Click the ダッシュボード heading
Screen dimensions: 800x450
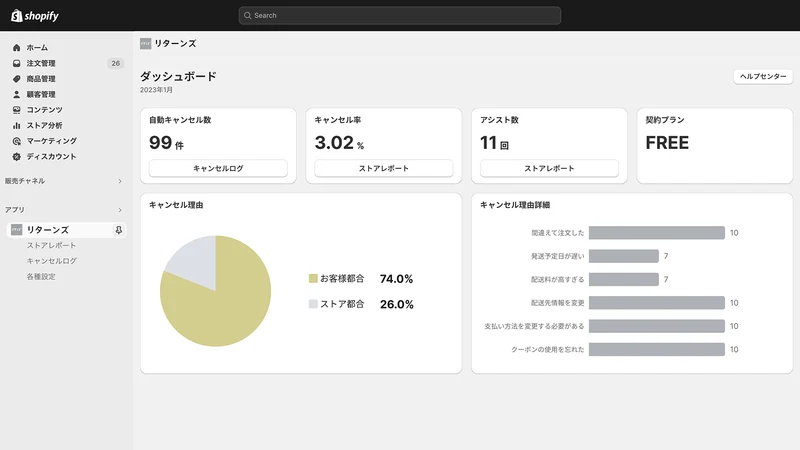(178, 77)
